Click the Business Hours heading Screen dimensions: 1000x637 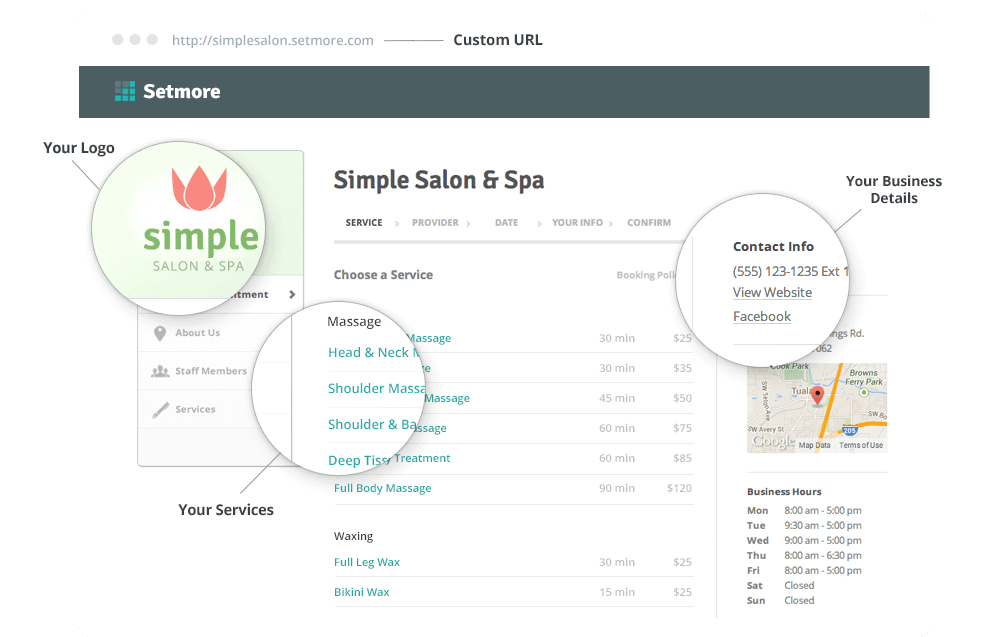784,492
